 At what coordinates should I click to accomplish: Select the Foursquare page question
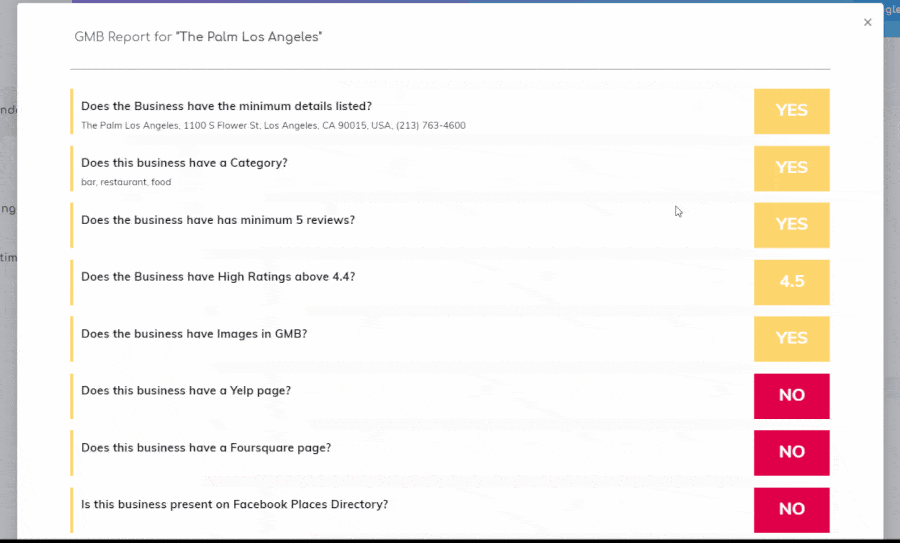pyautogui.click(x=205, y=448)
